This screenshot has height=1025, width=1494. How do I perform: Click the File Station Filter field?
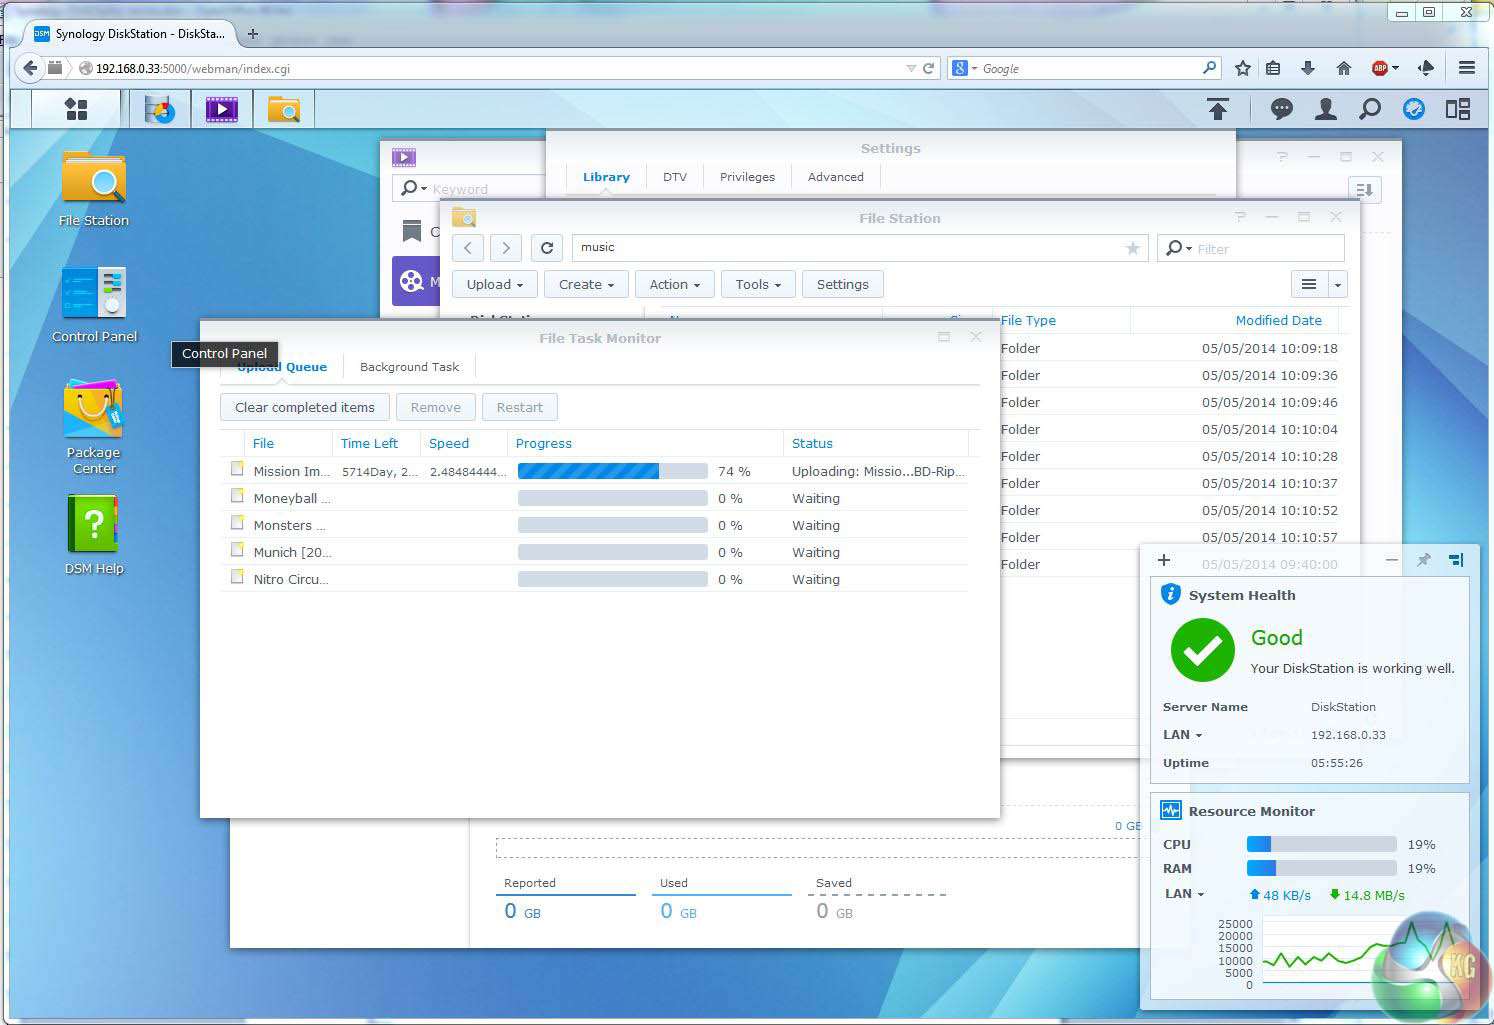coord(1265,249)
